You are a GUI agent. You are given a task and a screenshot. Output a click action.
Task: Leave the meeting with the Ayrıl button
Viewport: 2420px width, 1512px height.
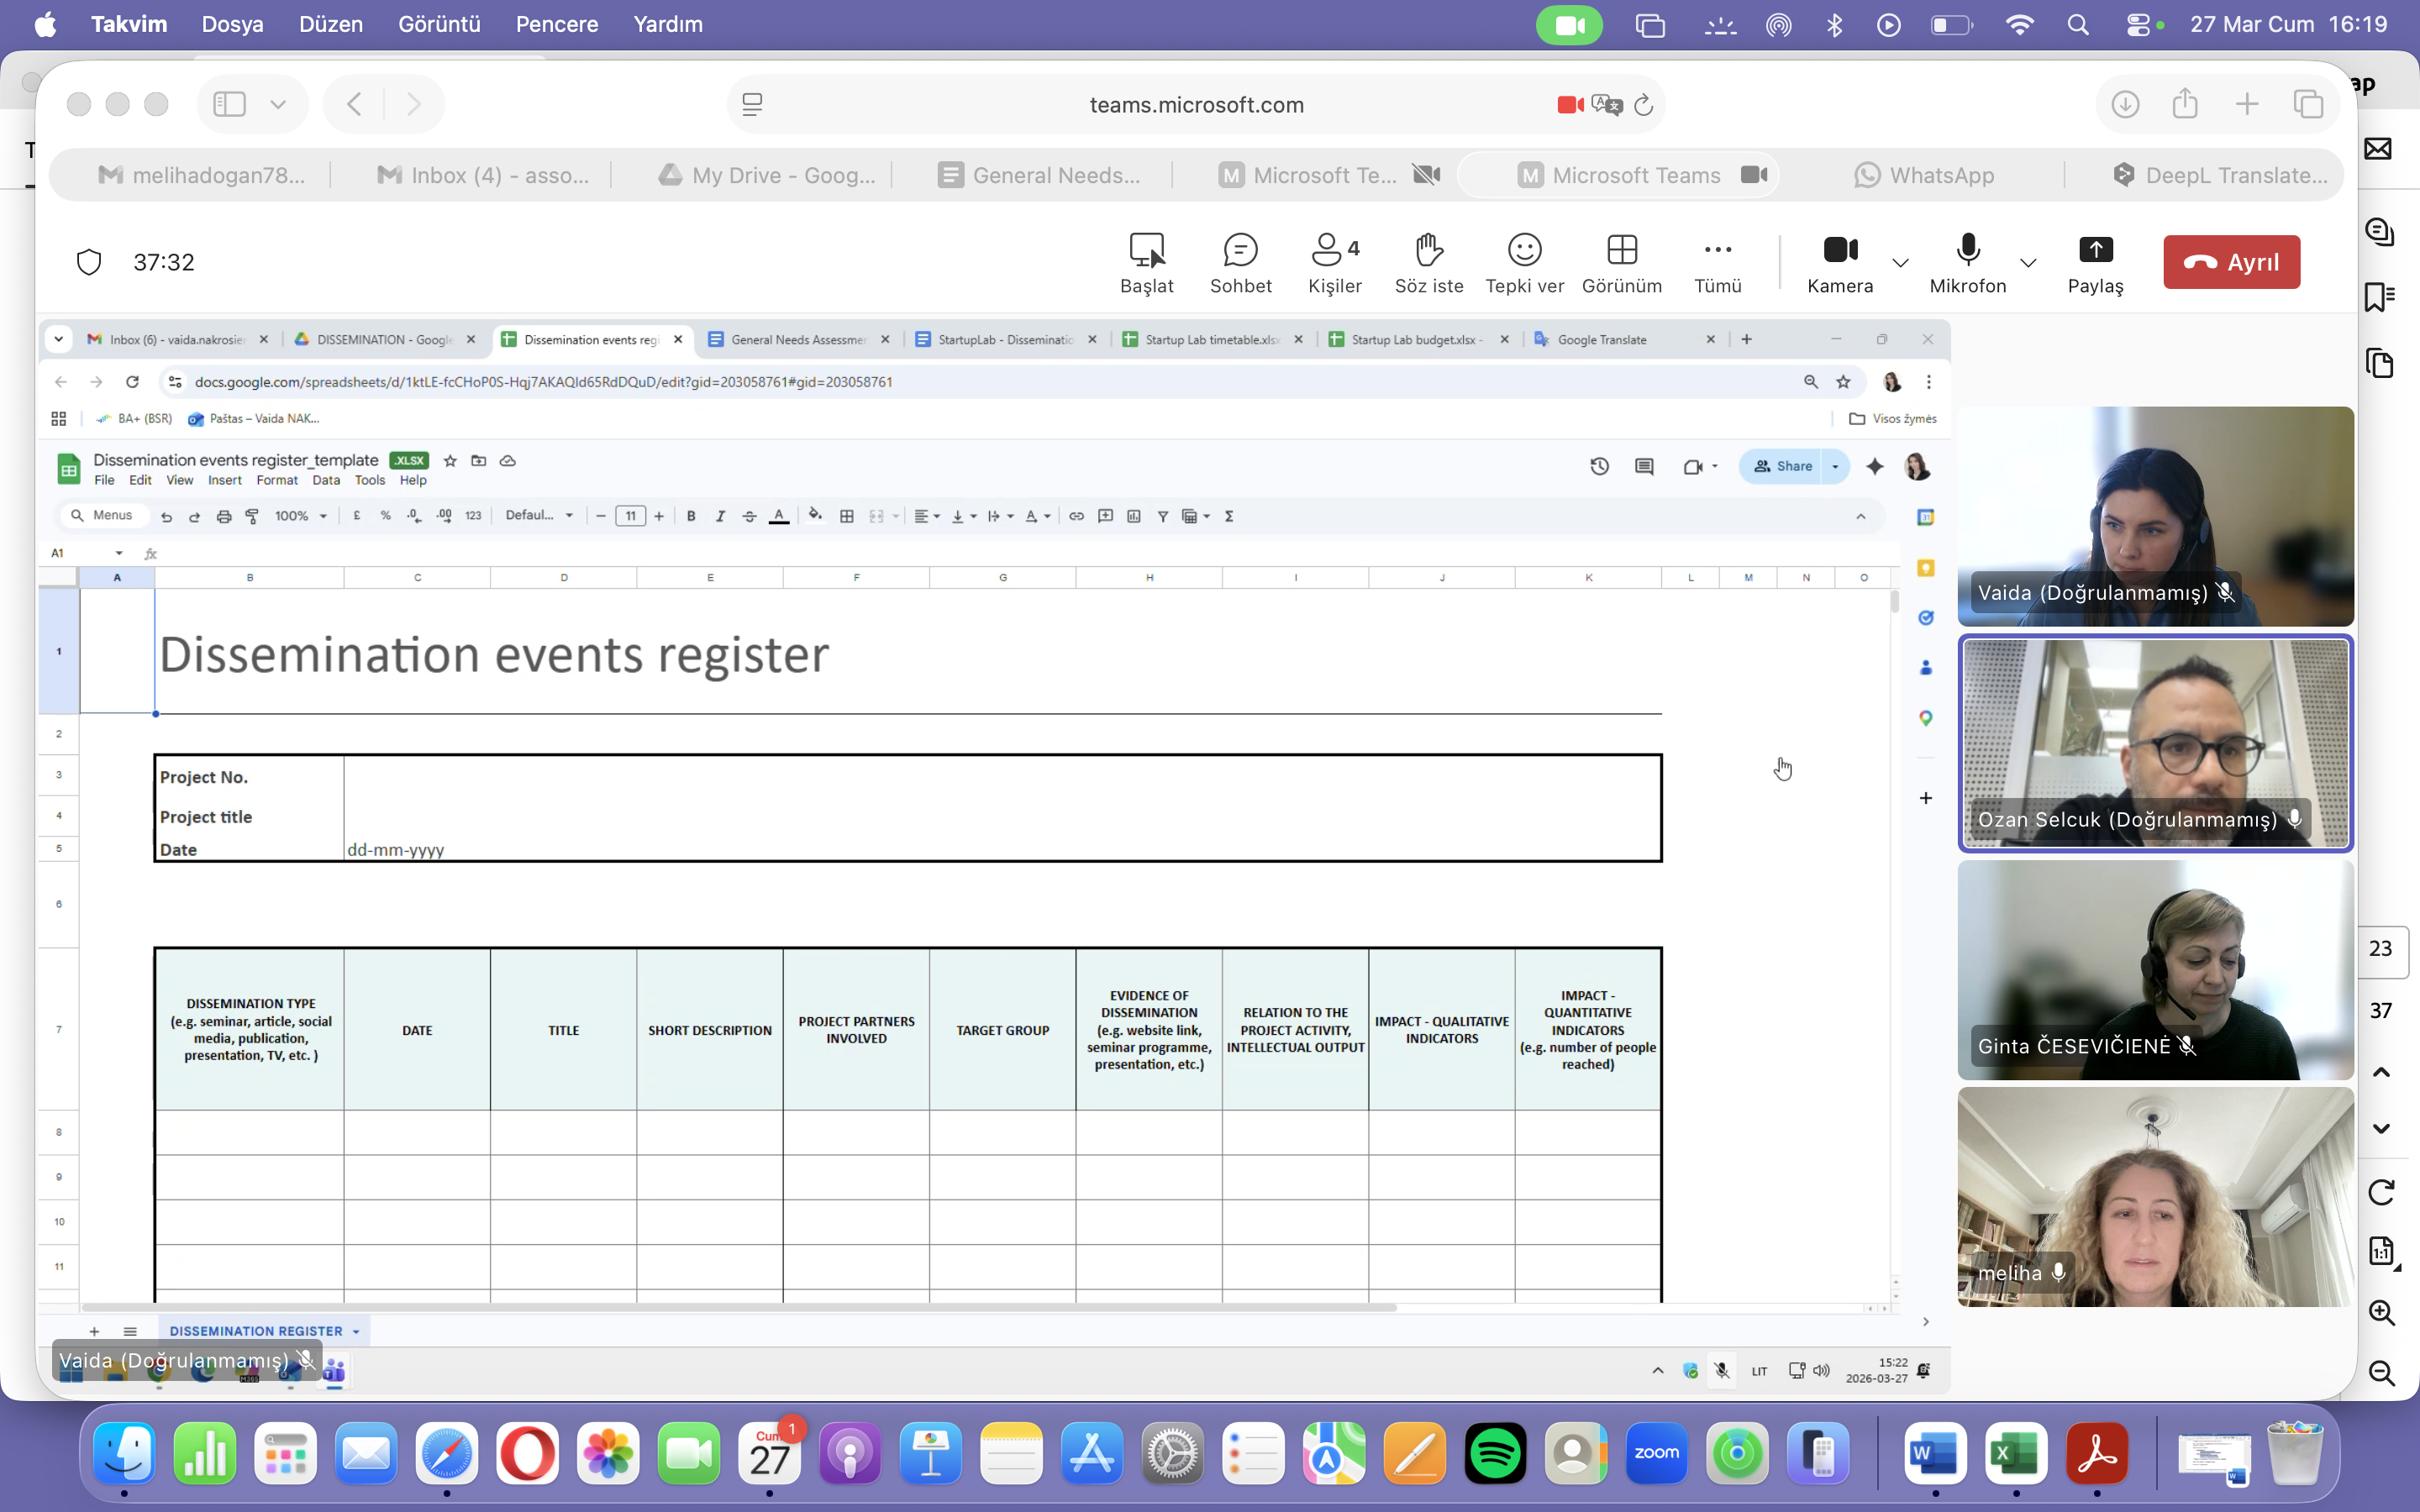click(2231, 262)
